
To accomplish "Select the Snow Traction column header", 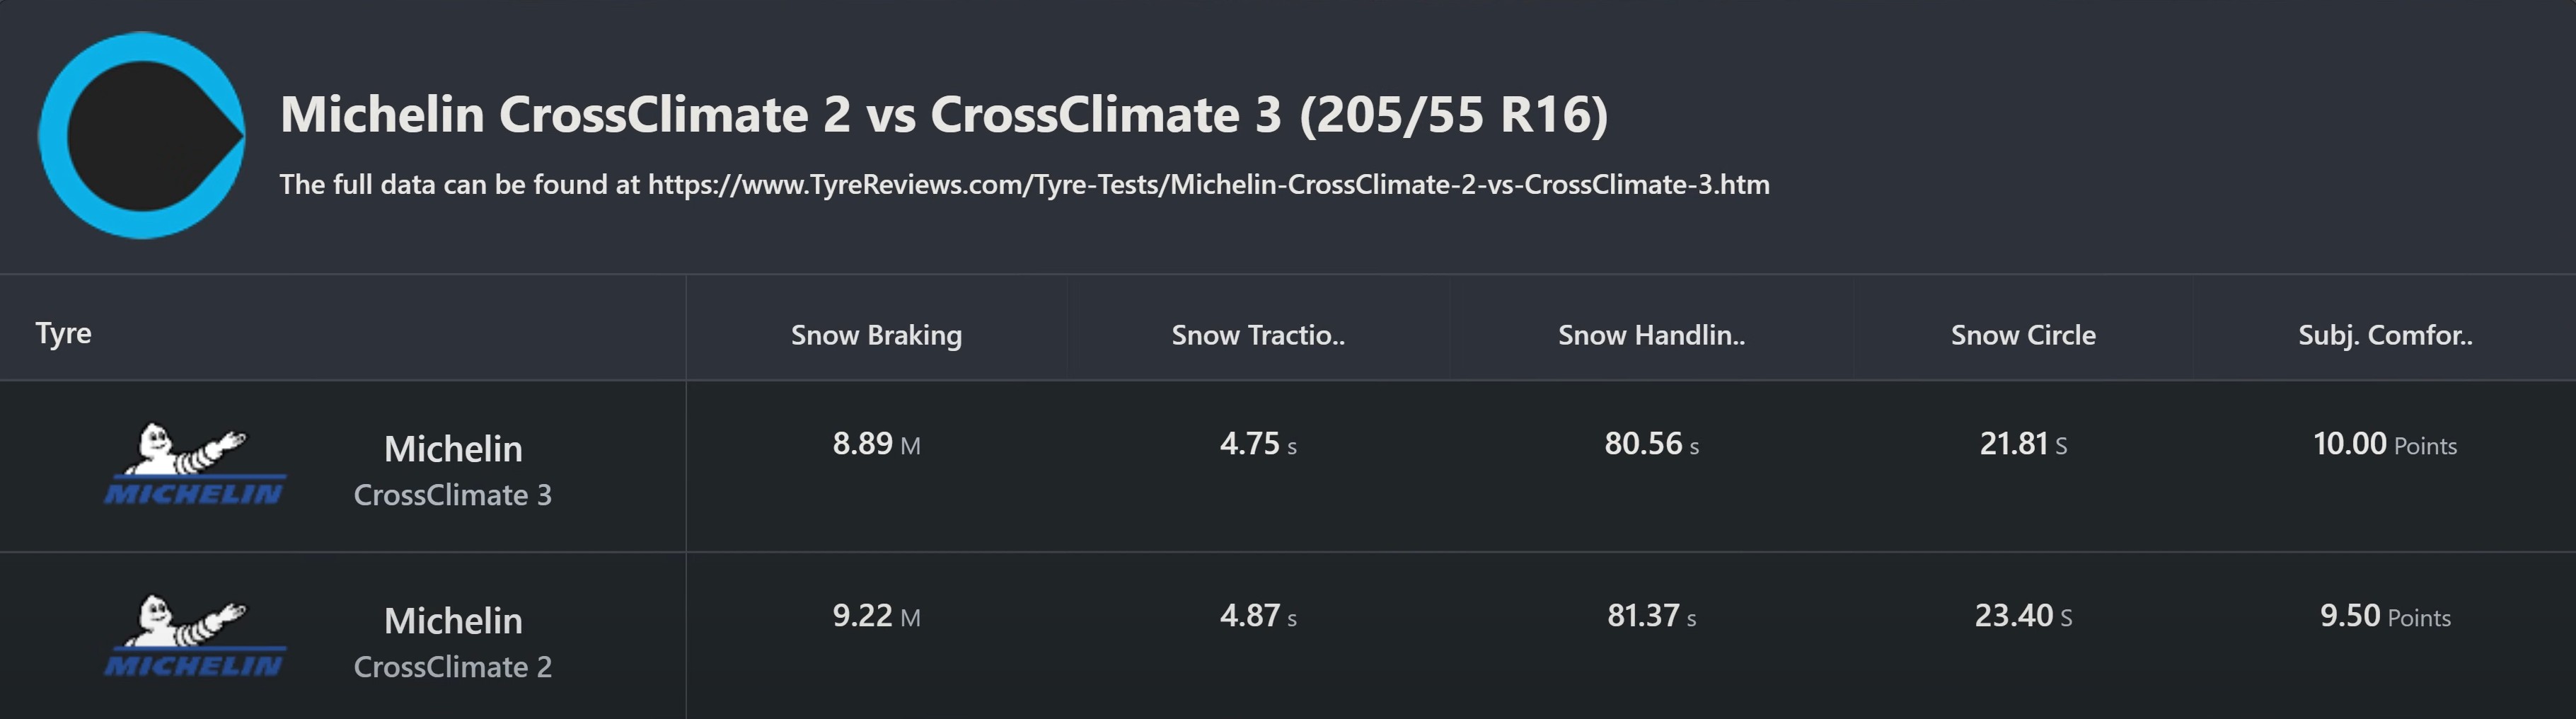I will coord(1258,335).
